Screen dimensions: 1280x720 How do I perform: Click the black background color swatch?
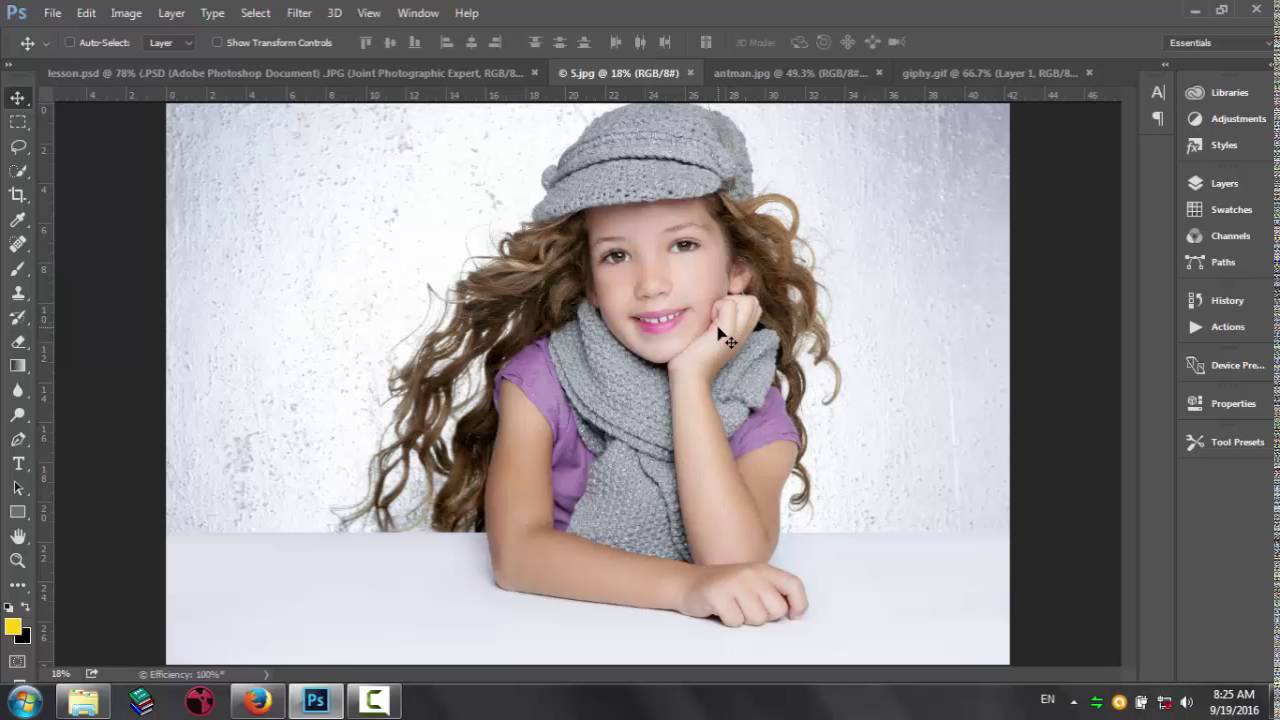click(25, 637)
